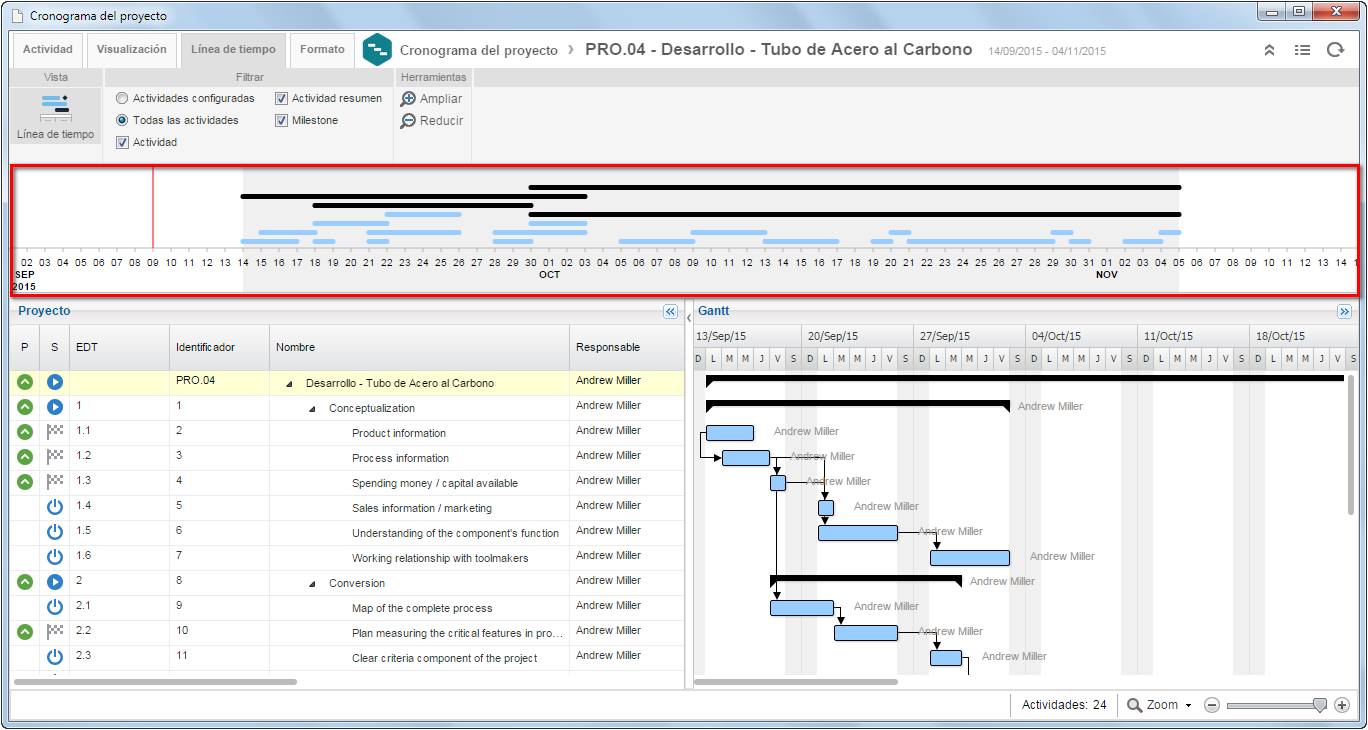
Task: Open the Zoom dropdown in status bar
Action: click(x=1160, y=705)
